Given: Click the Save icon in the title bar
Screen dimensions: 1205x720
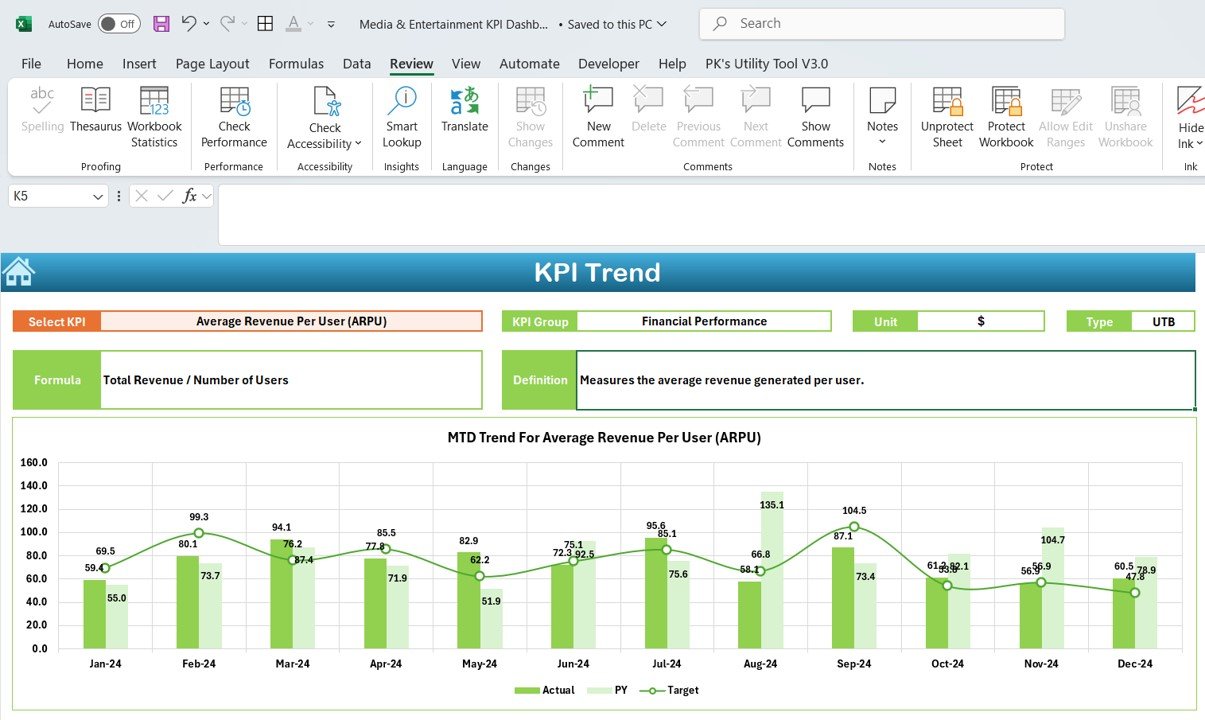Looking at the screenshot, I should [161, 23].
